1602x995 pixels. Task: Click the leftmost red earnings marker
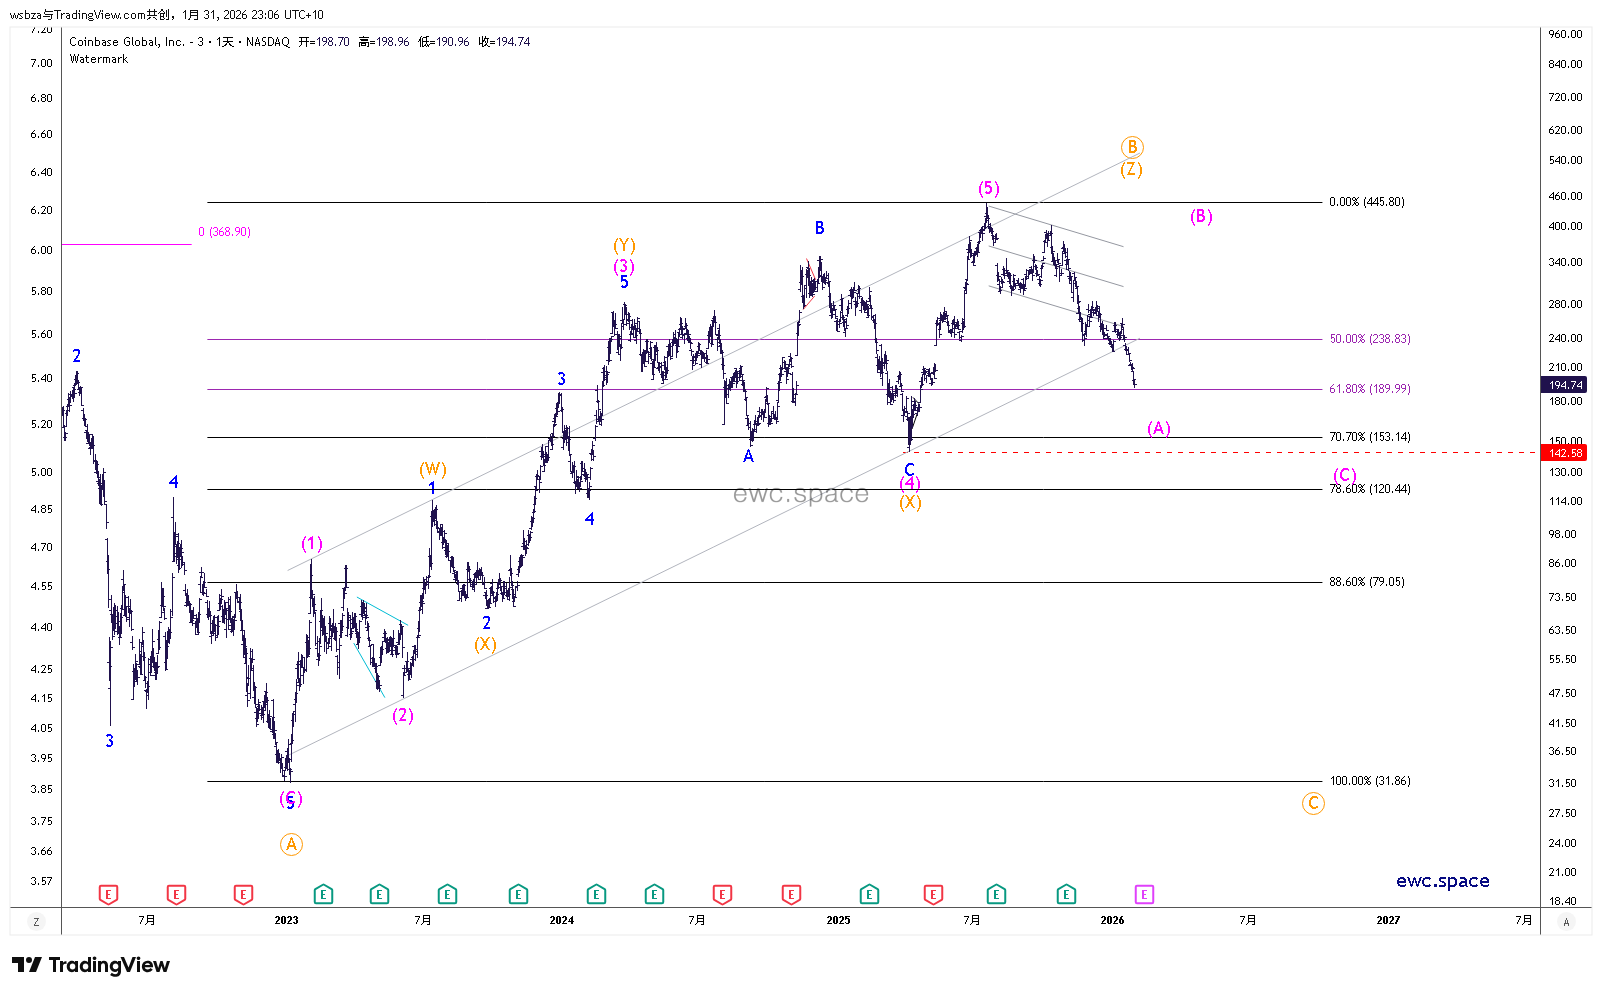pyautogui.click(x=109, y=894)
